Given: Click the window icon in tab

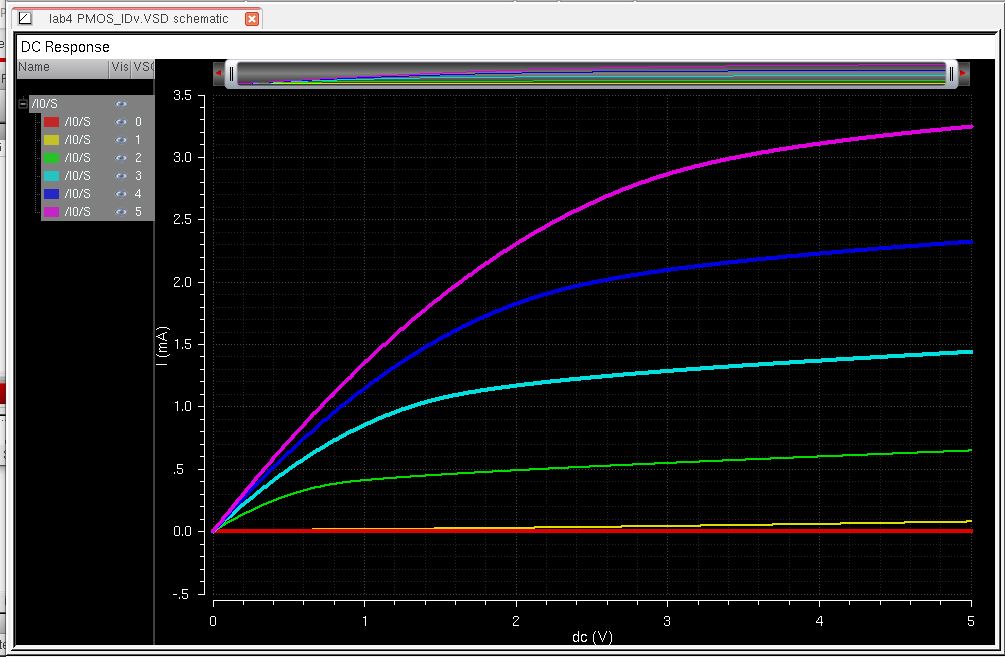Looking at the screenshot, I should pos(25,18).
